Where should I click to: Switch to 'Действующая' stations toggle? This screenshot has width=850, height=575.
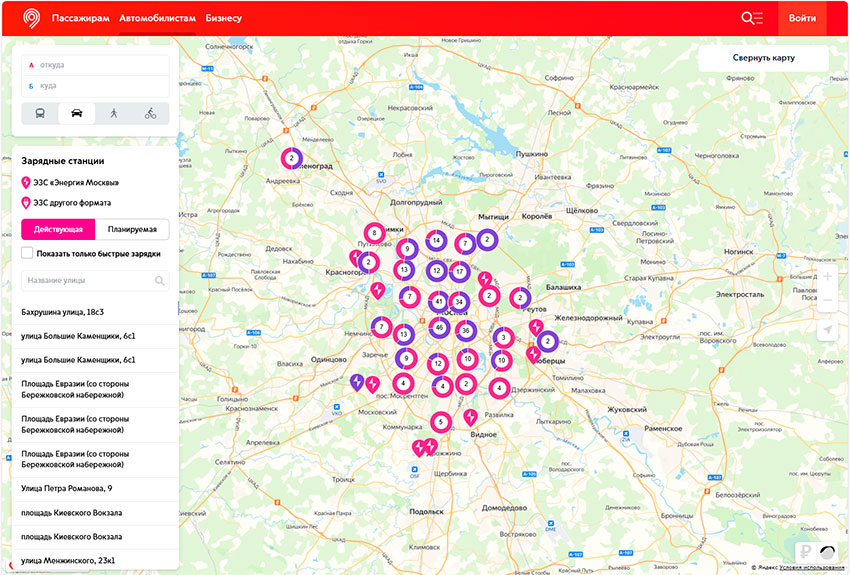[58, 229]
